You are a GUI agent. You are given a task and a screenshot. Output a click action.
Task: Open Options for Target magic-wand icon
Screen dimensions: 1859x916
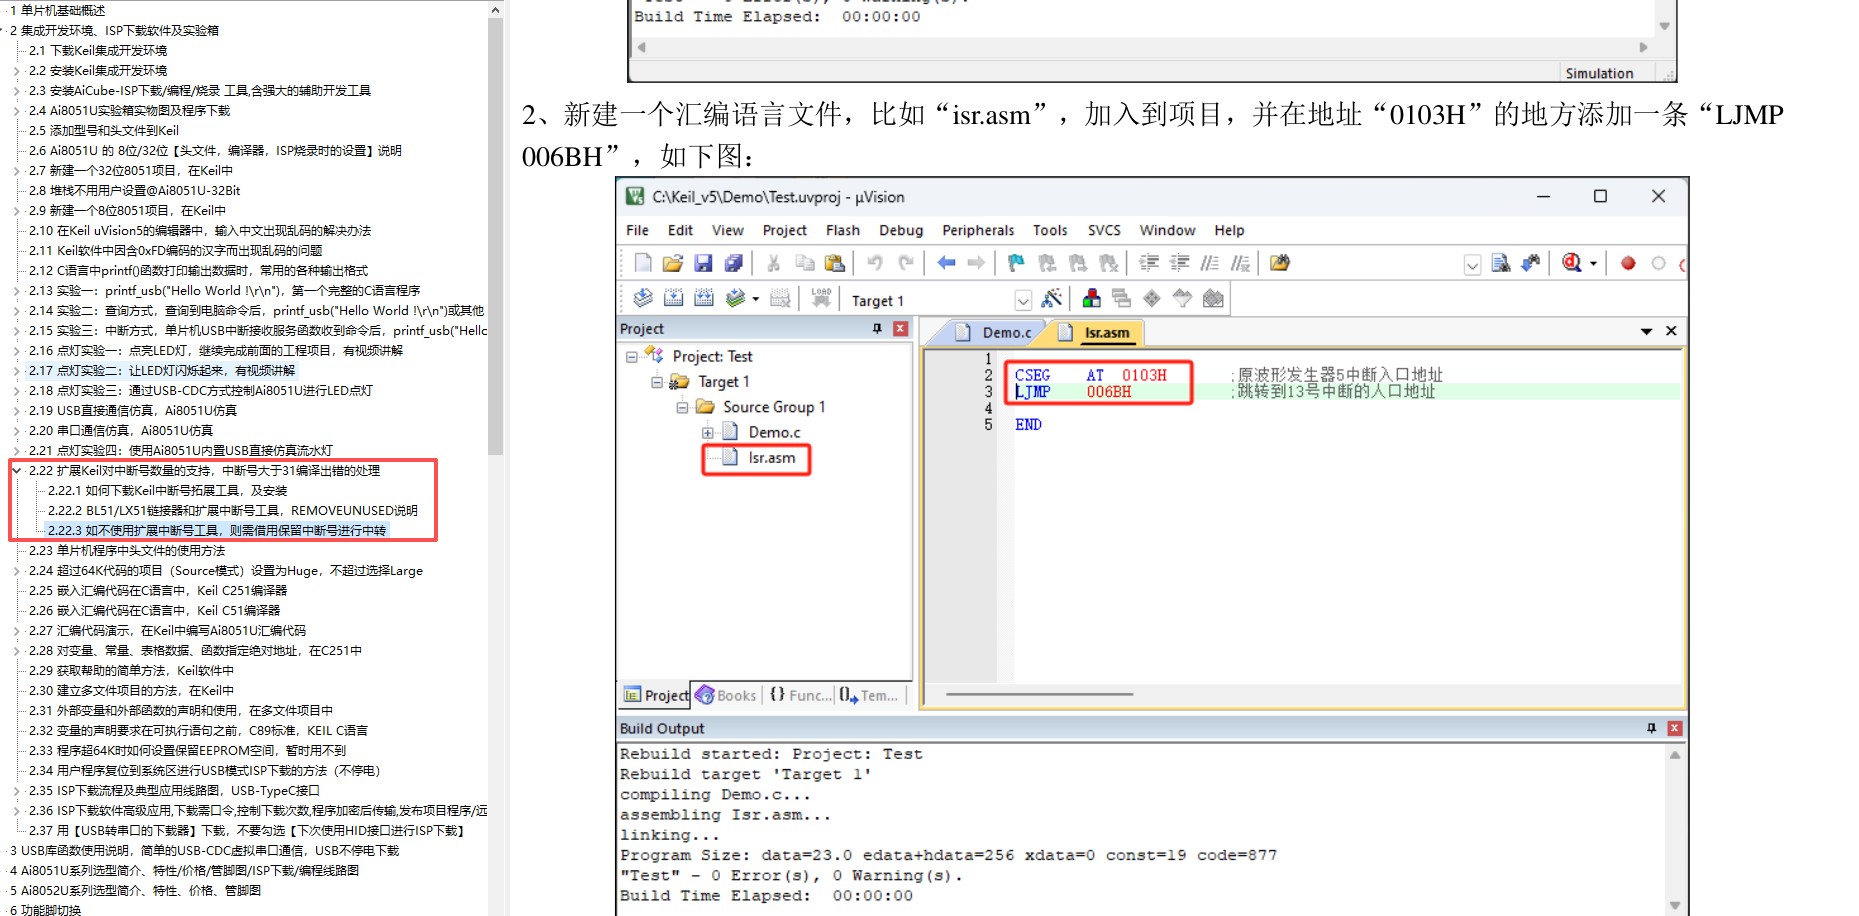[x=1051, y=298]
